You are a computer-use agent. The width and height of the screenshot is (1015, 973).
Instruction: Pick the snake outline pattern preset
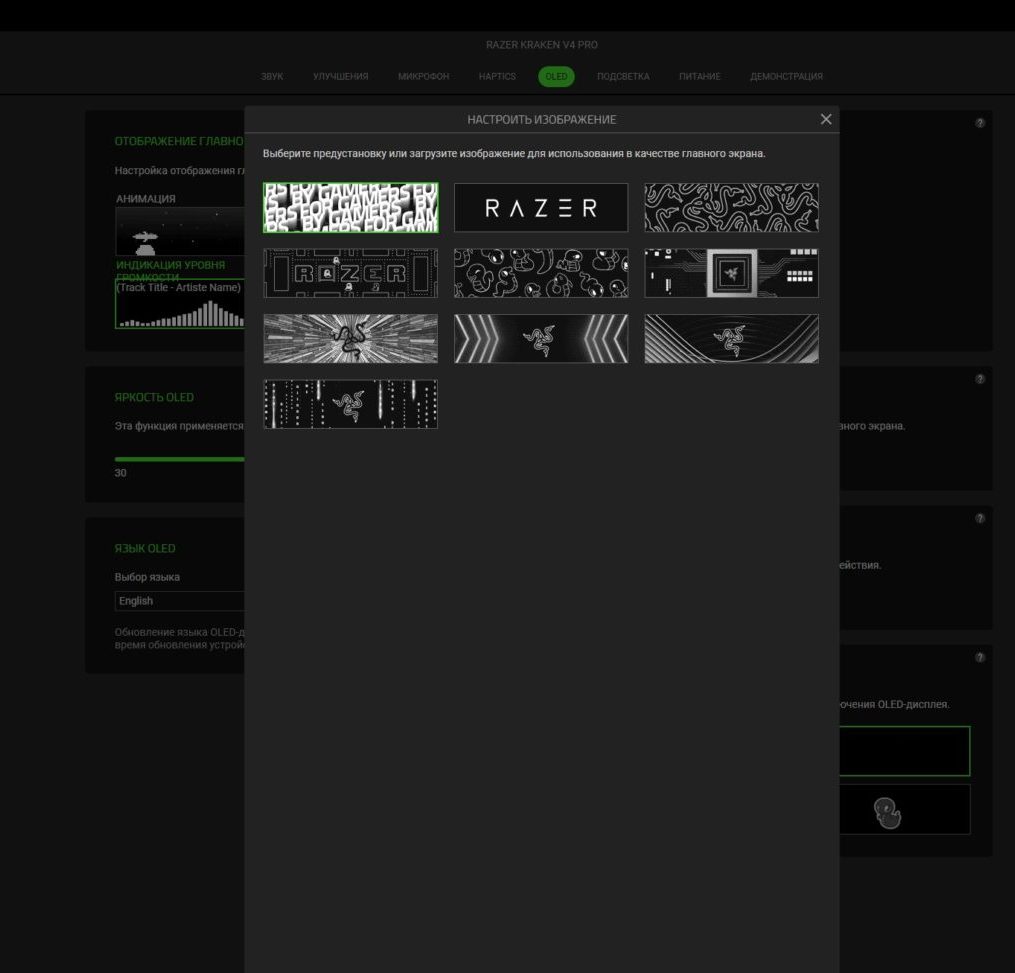pos(731,208)
